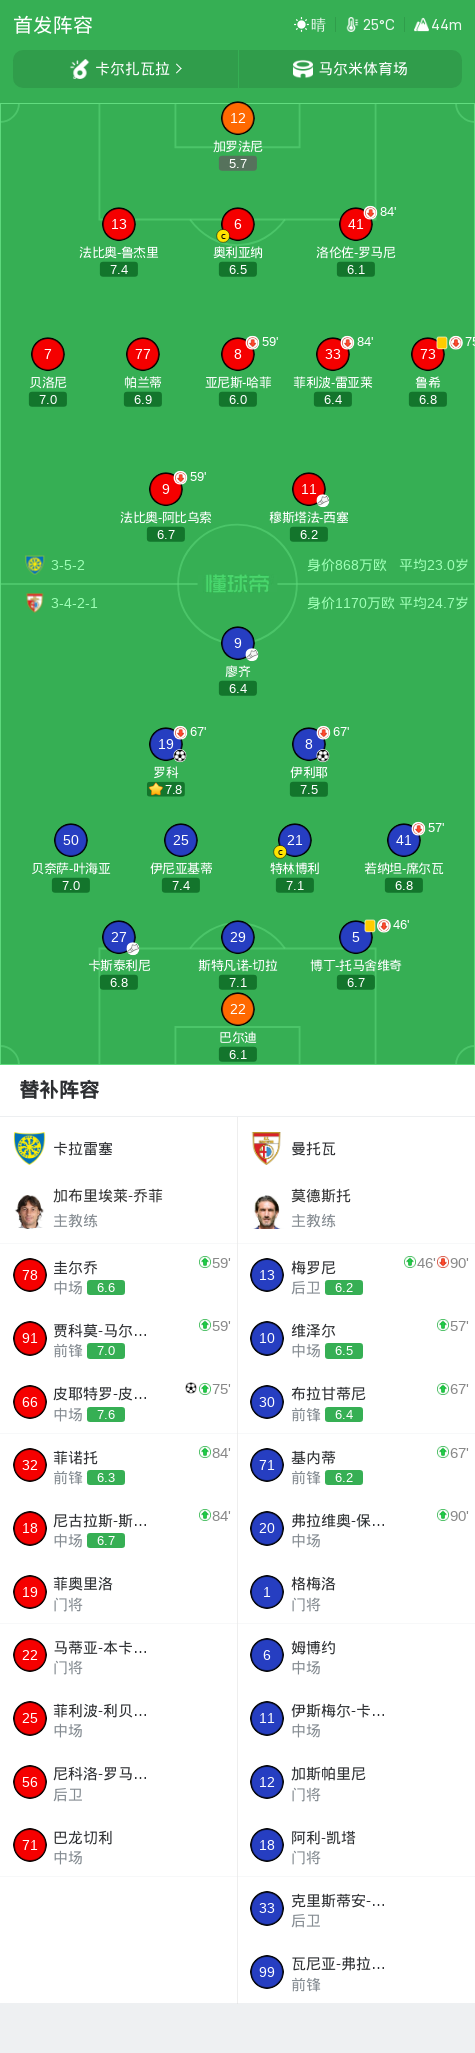Image resolution: width=475 pixels, height=2053 pixels.
Task: Tap captain 奥利亚纳 number 6 circle
Action: point(238,224)
